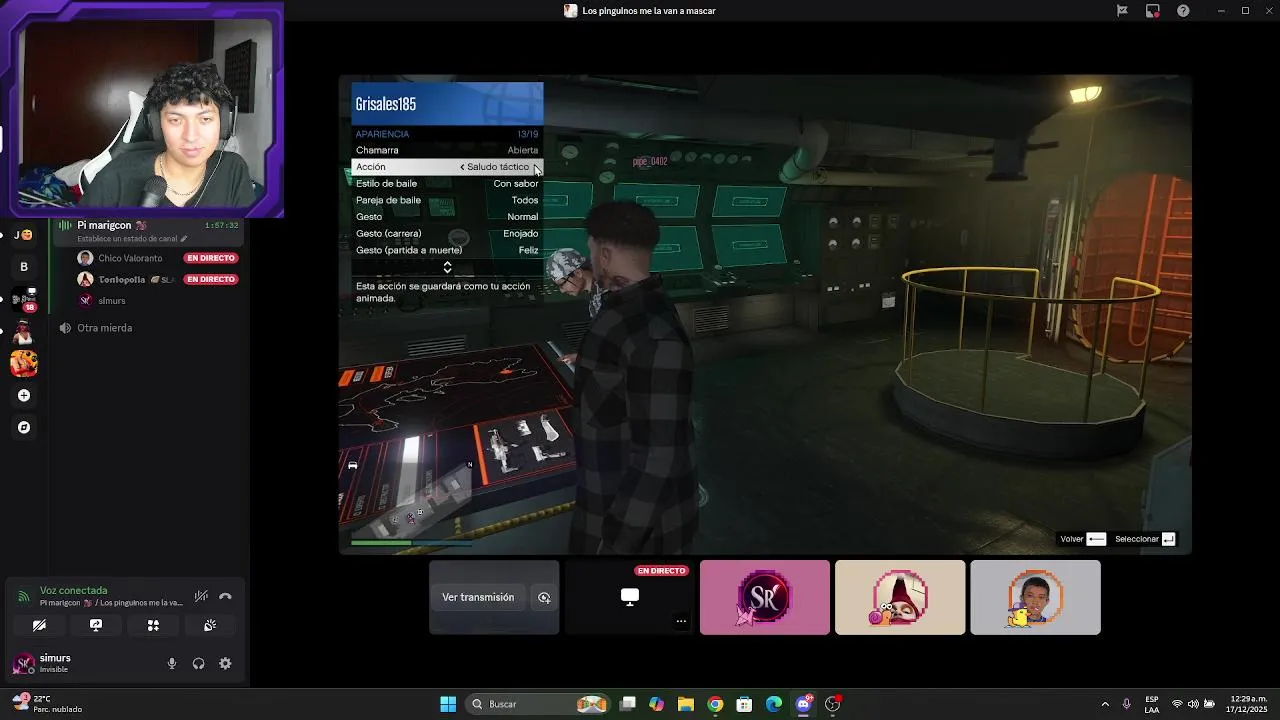Open the soundboard button
The image size is (1280, 720).
point(210,625)
